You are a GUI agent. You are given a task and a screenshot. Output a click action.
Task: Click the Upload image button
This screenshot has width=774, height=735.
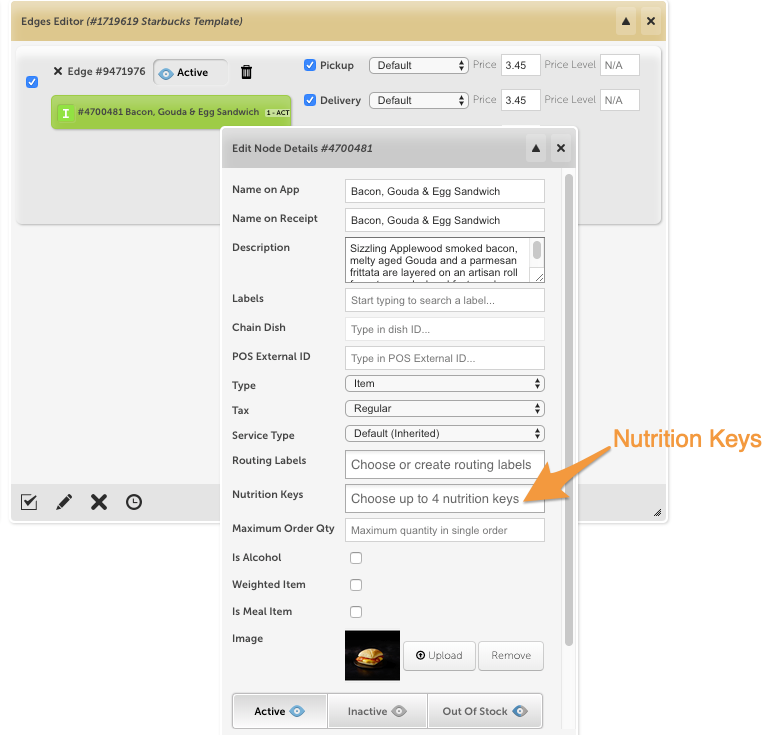(439, 656)
